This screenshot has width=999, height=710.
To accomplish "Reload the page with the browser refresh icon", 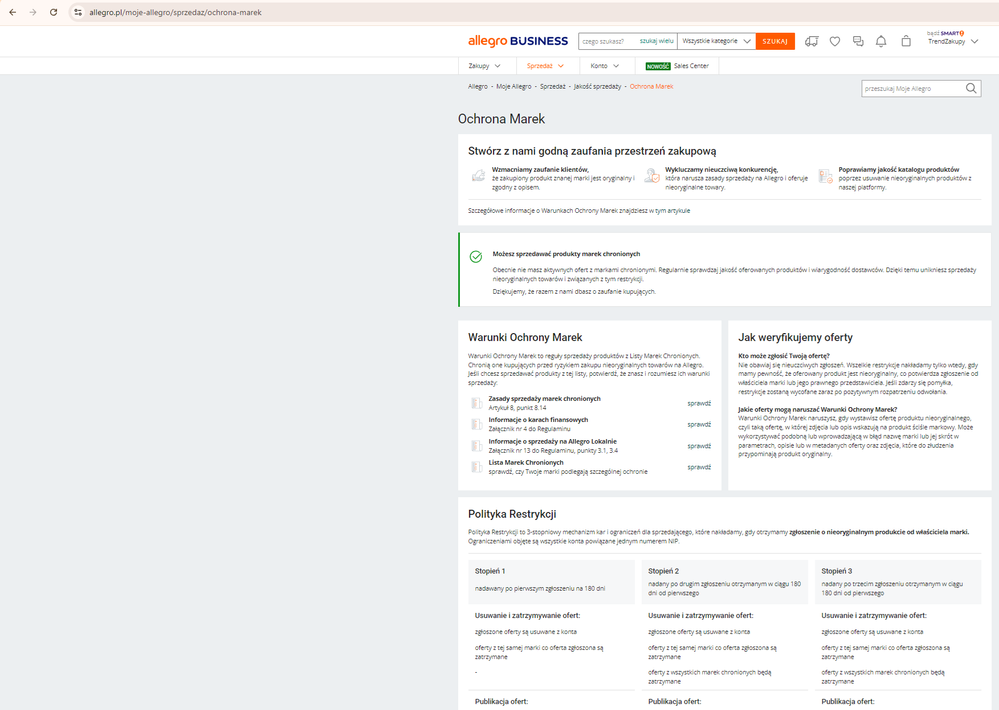I will click(x=54, y=12).
